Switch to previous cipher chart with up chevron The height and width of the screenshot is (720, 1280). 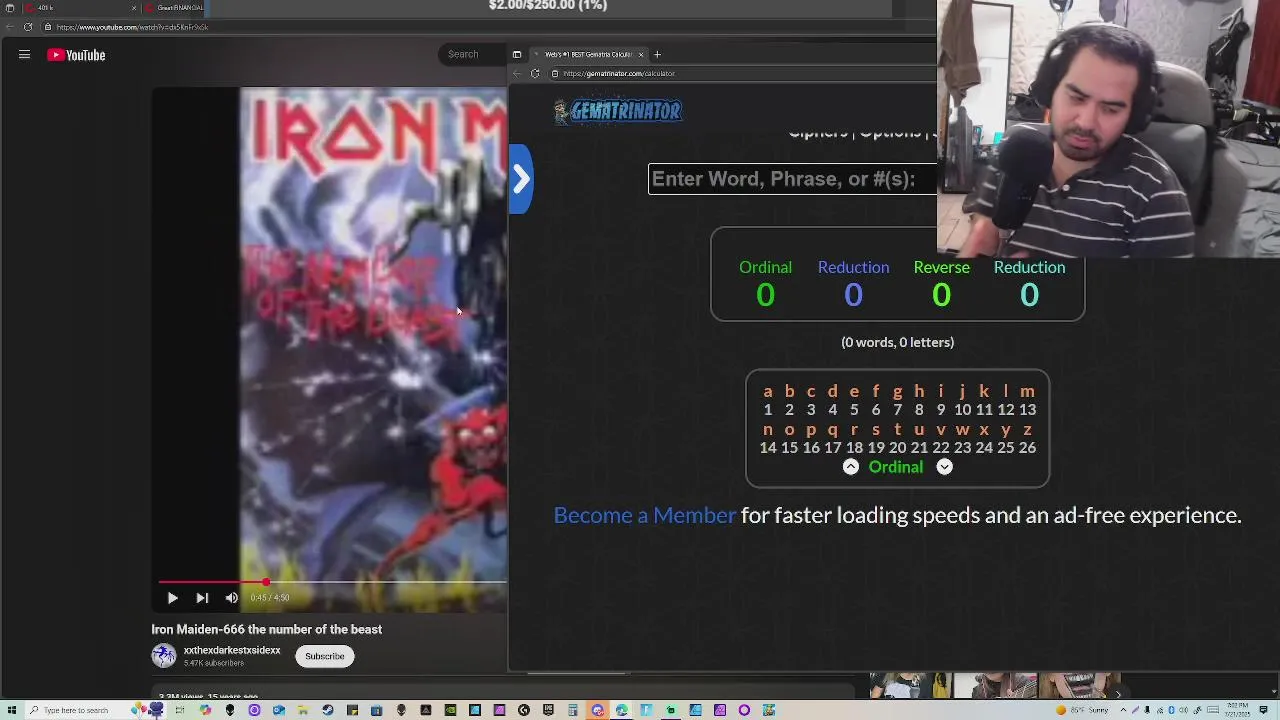(850, 467)
